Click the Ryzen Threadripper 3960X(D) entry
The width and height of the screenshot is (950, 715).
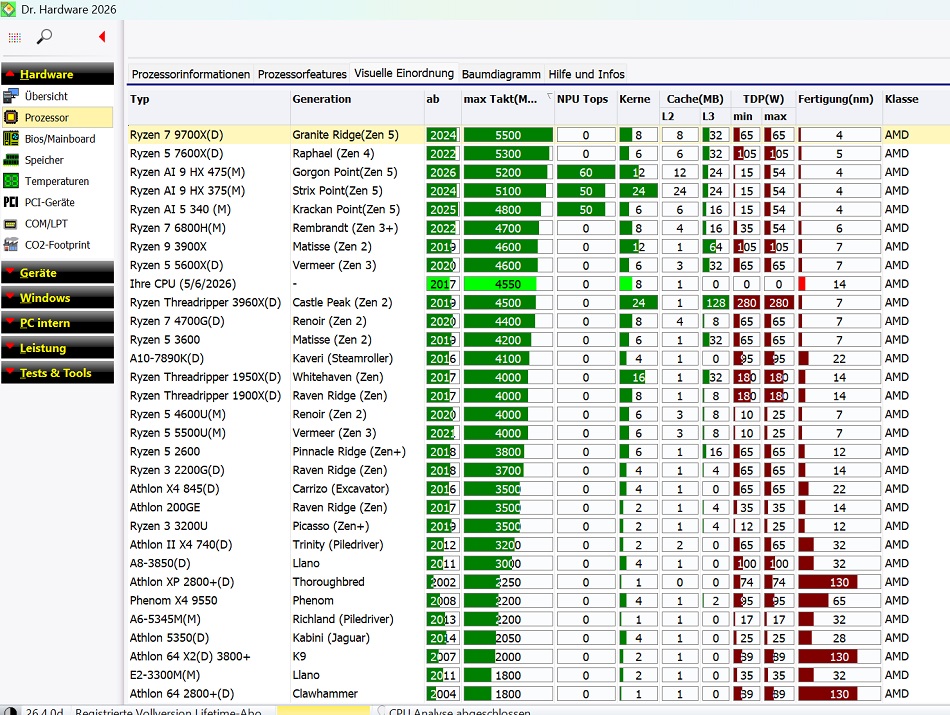(205, 302)
